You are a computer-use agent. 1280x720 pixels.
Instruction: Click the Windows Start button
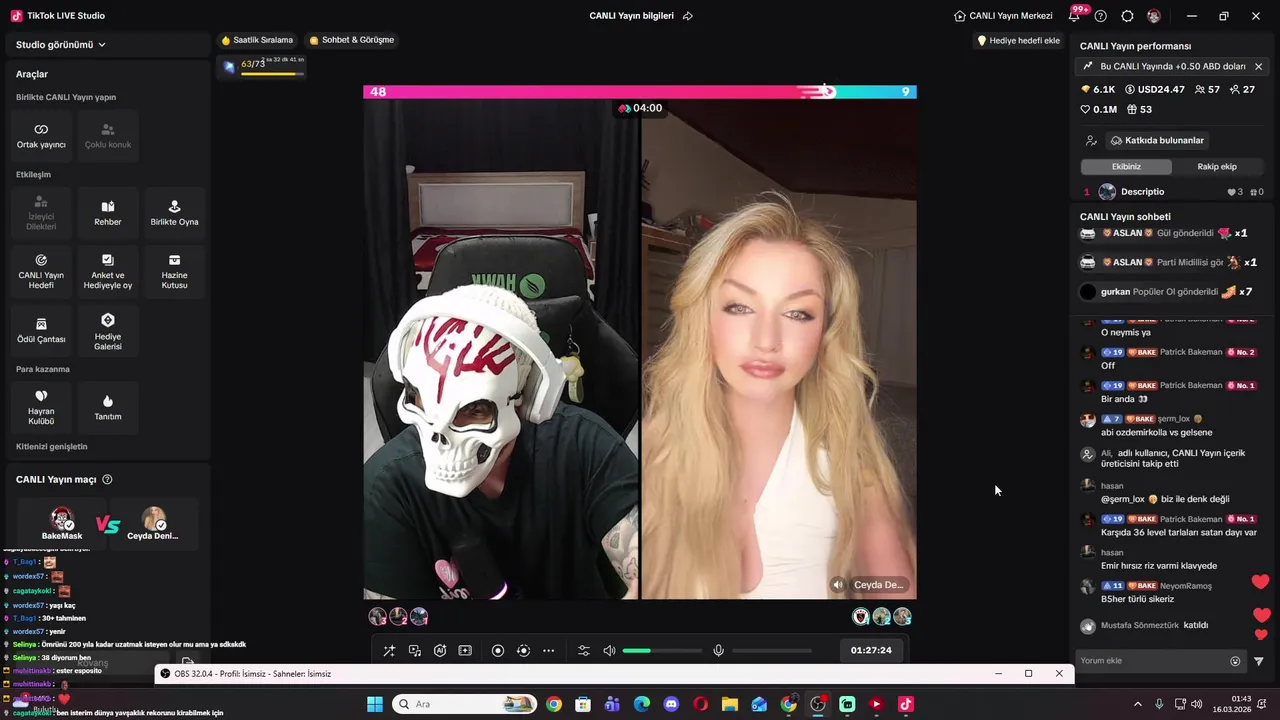pyautogui.click(x=375, y=704)
